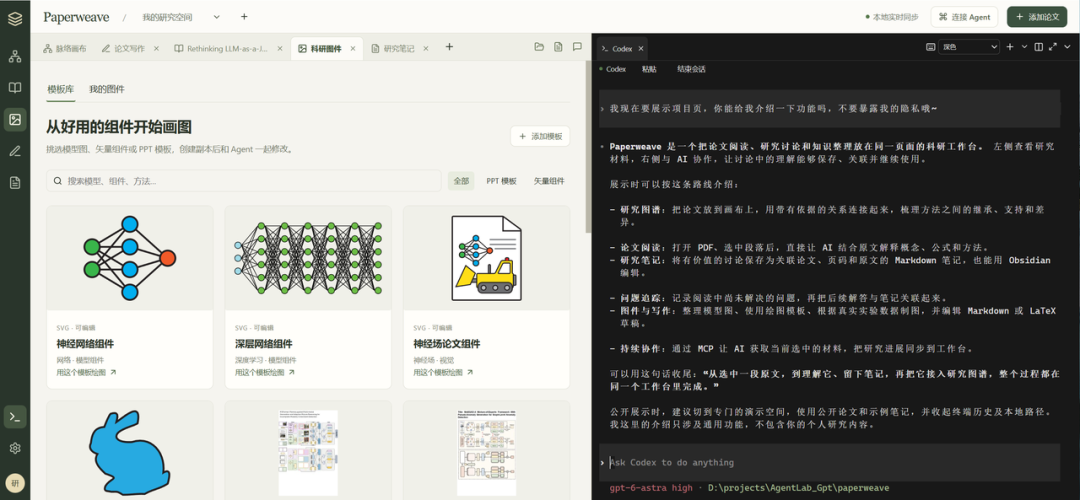
Task: Select the figures image icon in left sidebar
Action: click(x=14, y=119)
